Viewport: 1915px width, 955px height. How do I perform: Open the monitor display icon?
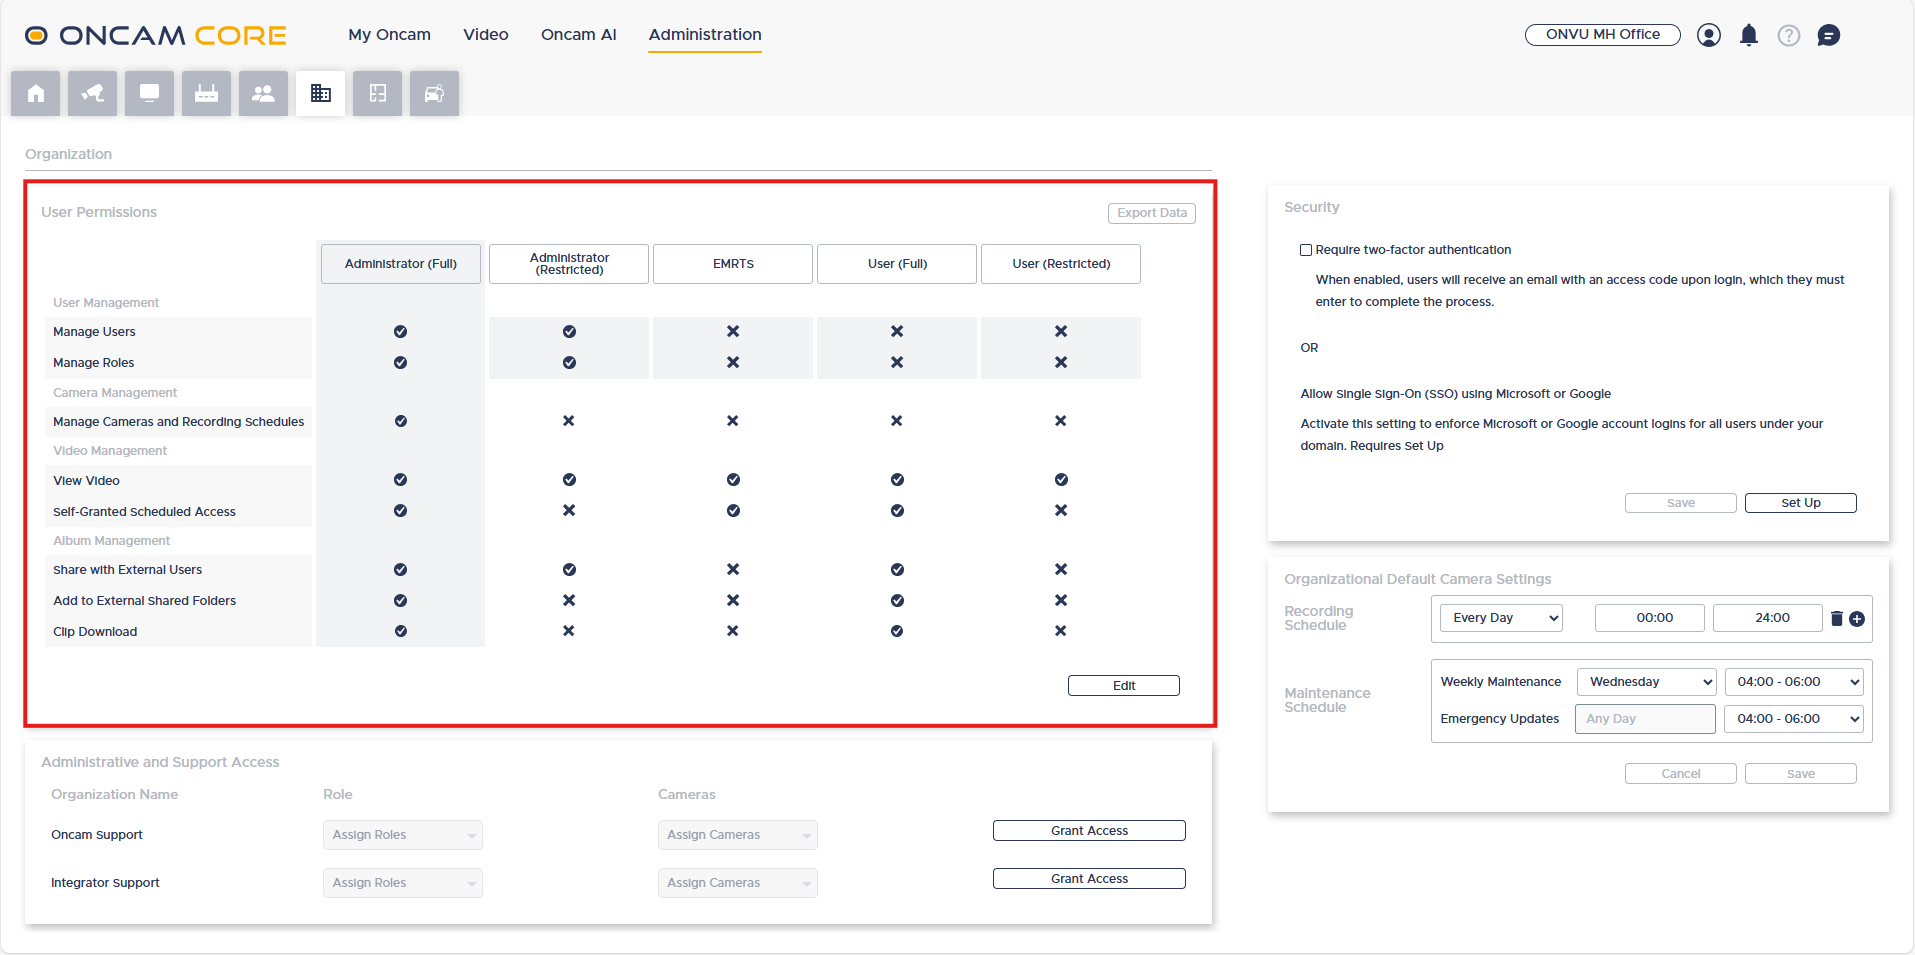click(x=150, y=94)
